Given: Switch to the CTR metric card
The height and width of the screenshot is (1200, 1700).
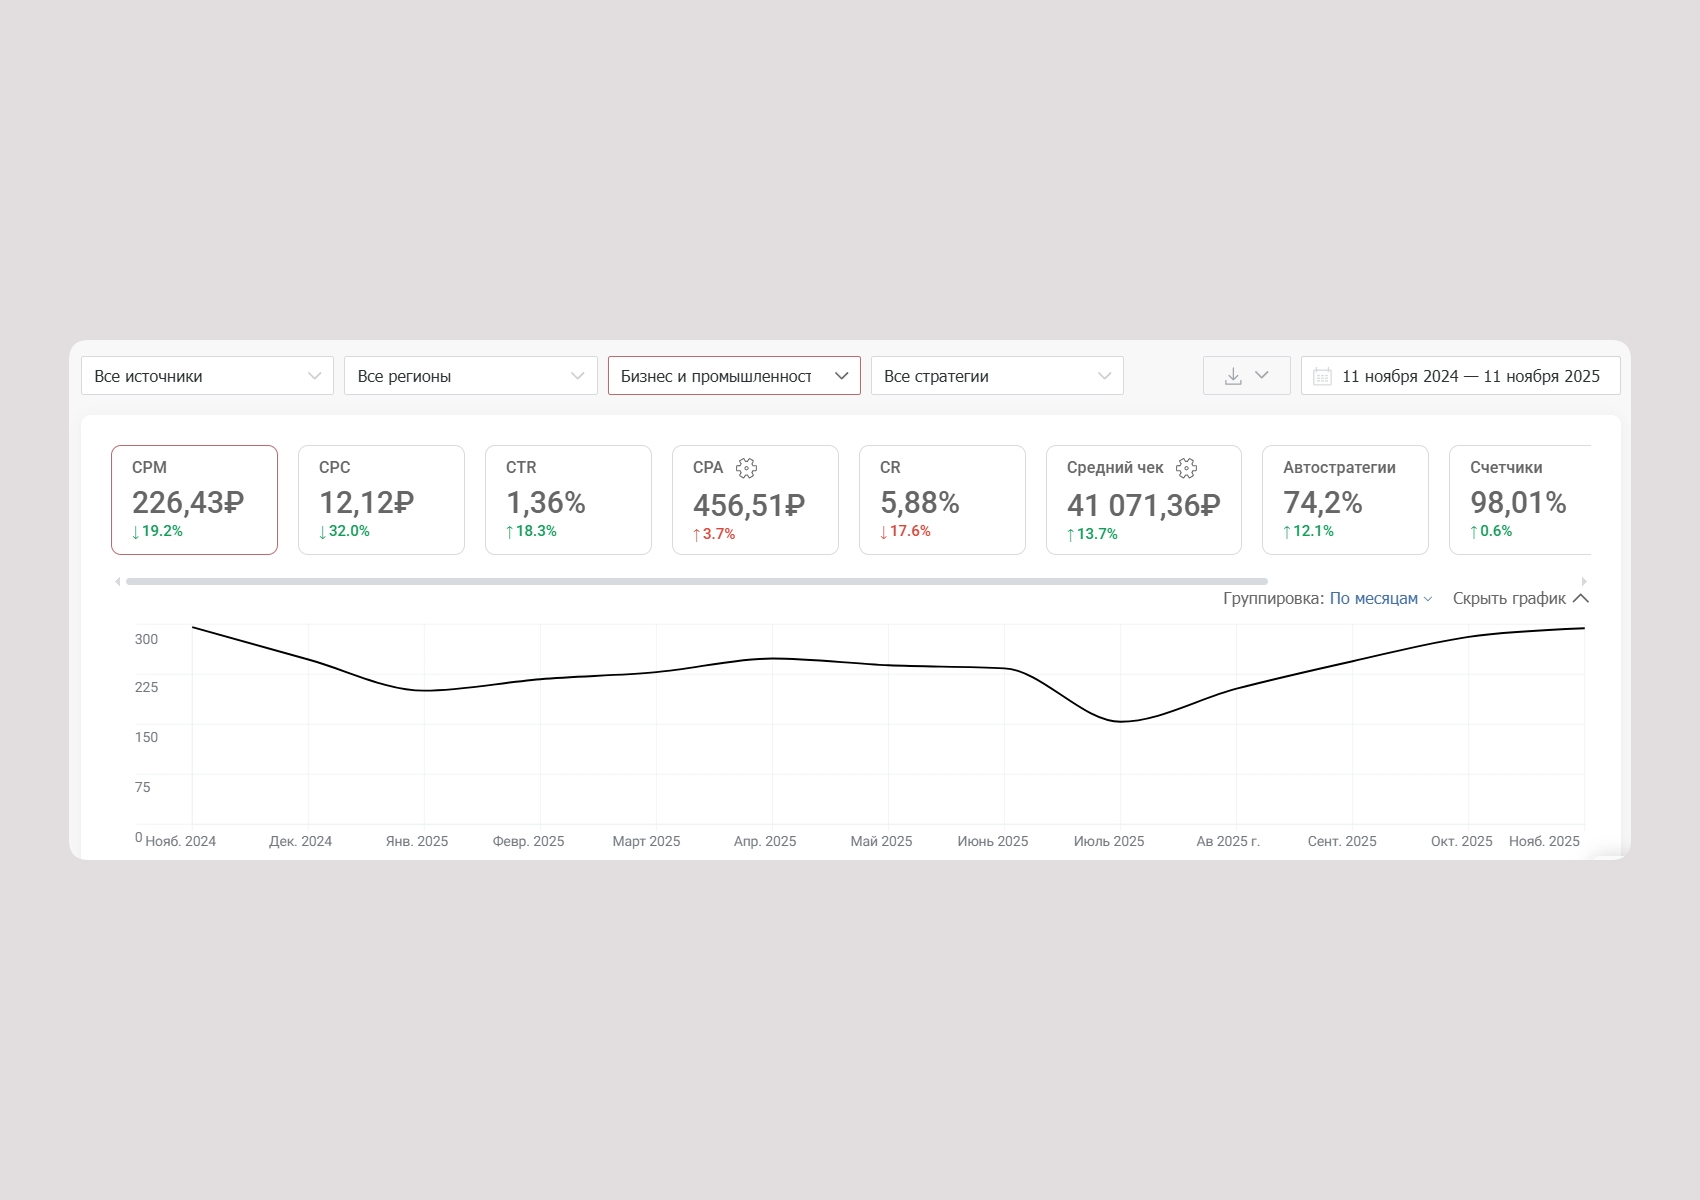Looking at the screenshot, I should click(x=568, y=500).
